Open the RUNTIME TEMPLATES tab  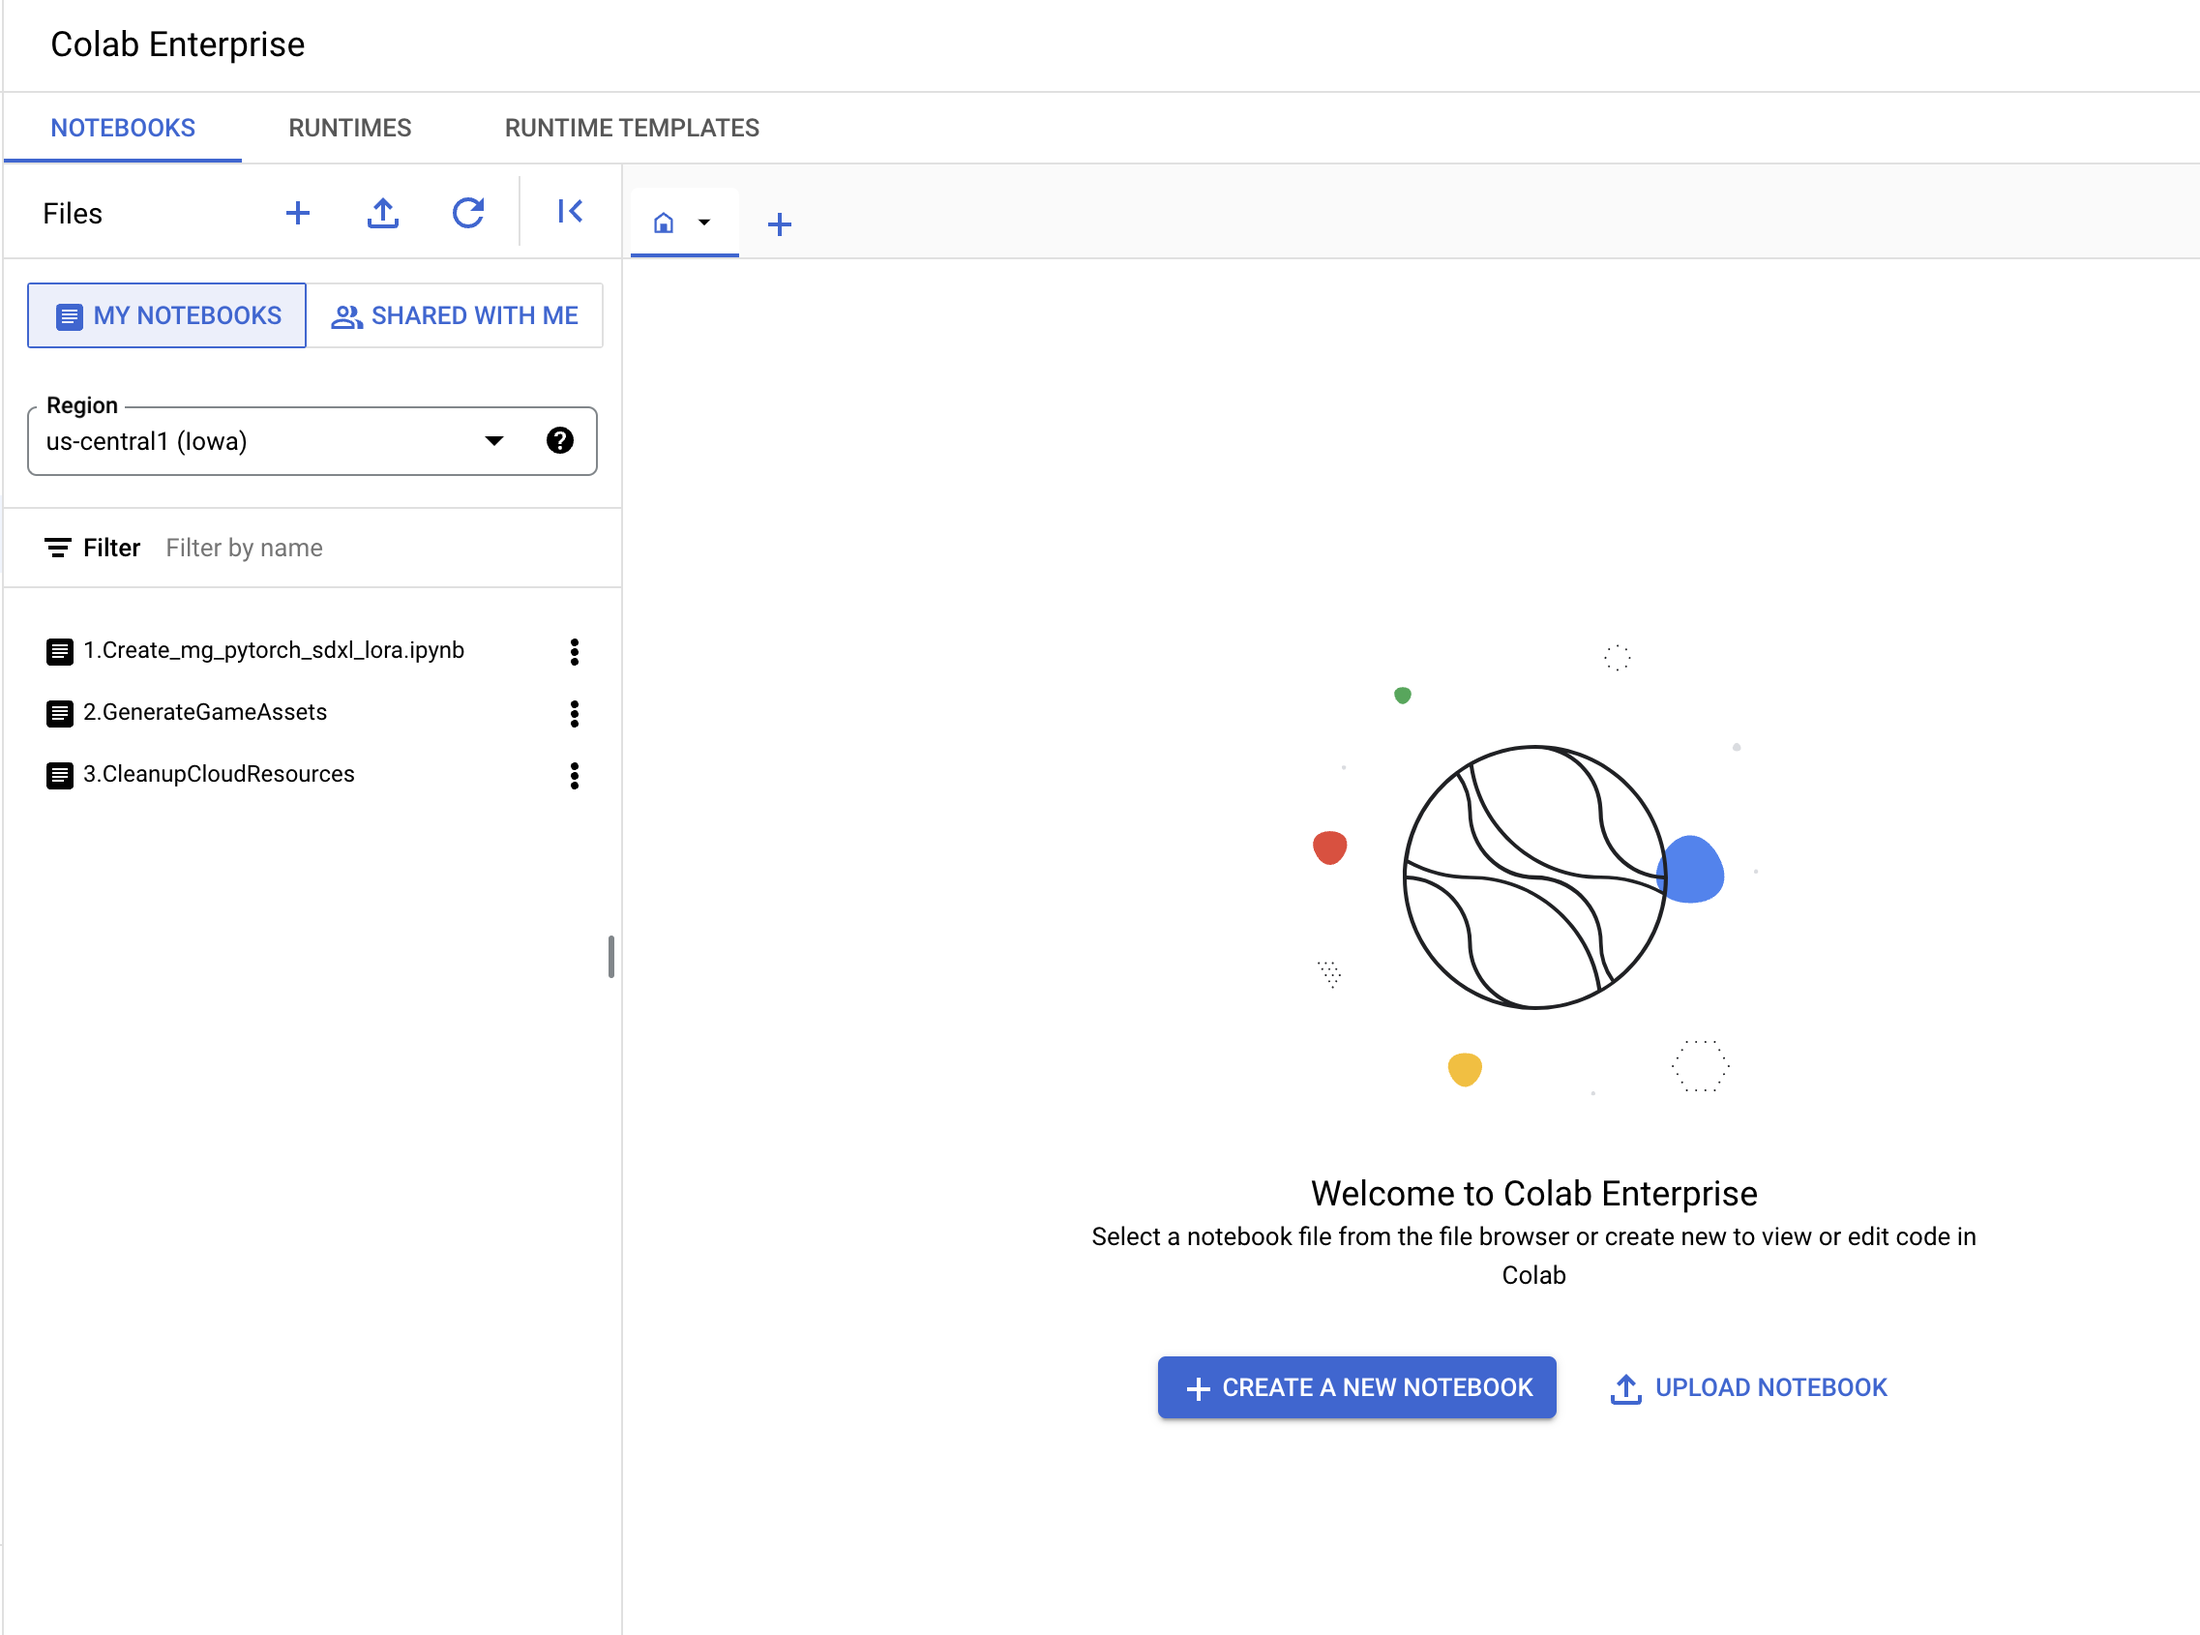point(631,127)
